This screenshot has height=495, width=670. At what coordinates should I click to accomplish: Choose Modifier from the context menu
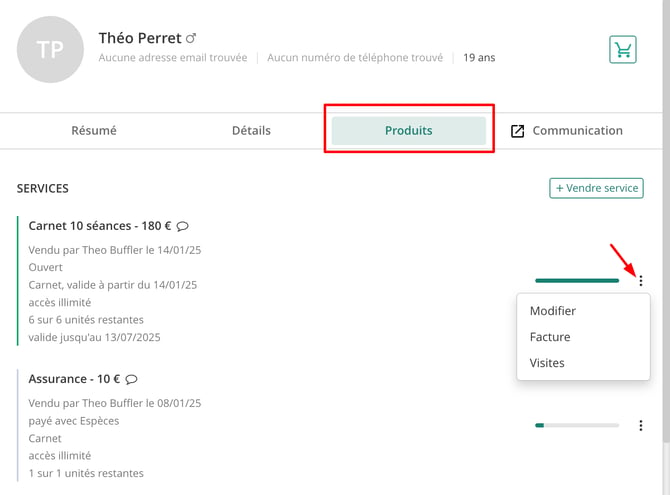coord(552,311)
